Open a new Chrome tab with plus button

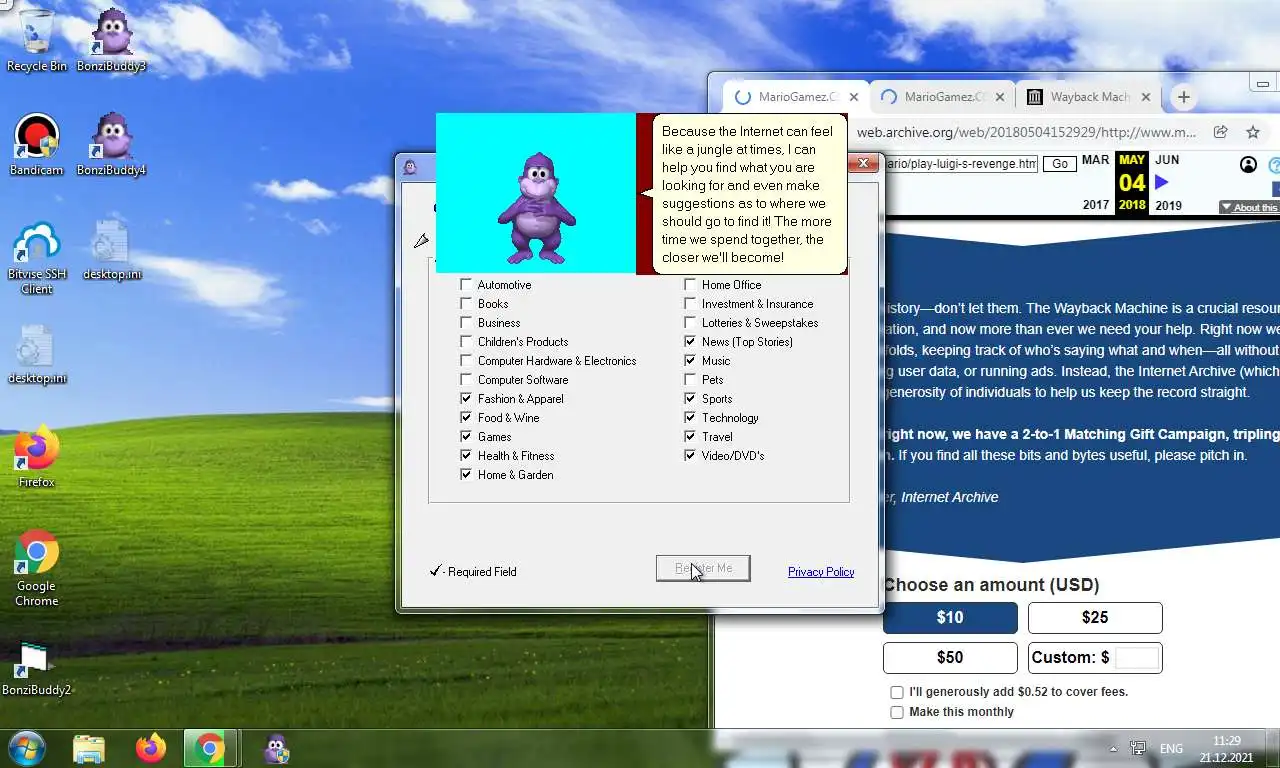tap(1183, 97)
